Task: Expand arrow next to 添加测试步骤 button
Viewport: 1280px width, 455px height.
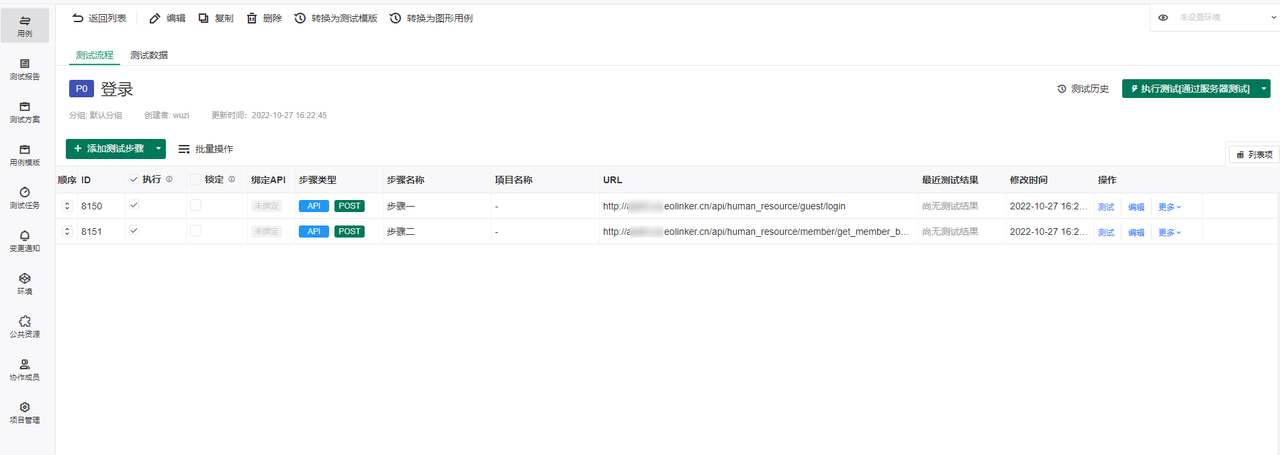Action: click(x=158, y=148)
